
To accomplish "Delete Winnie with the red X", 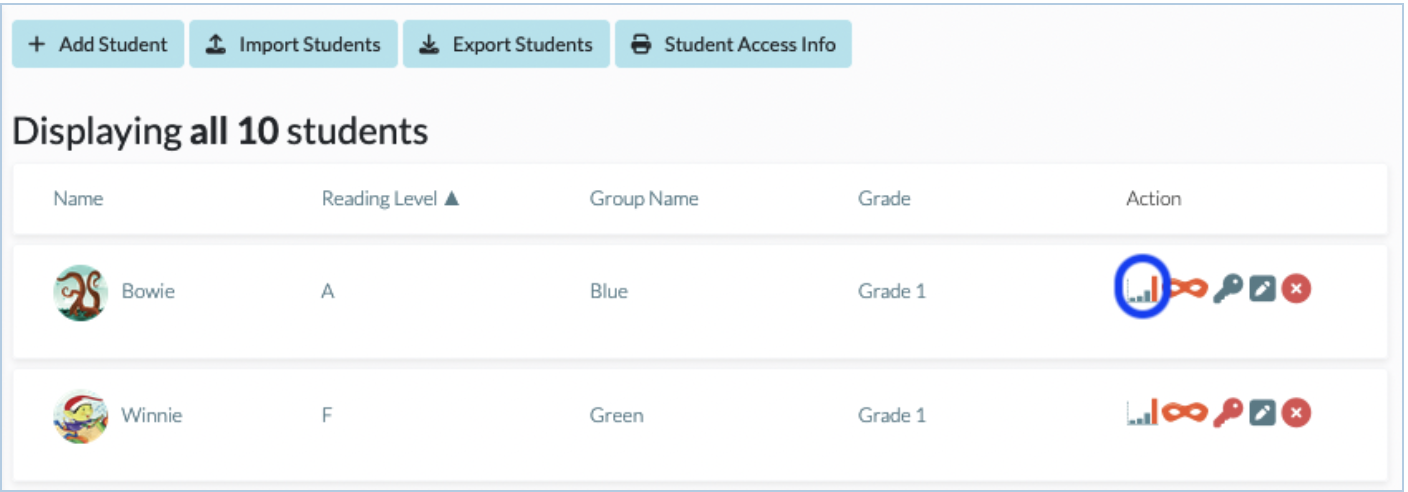I will [x=1296, y=411].
